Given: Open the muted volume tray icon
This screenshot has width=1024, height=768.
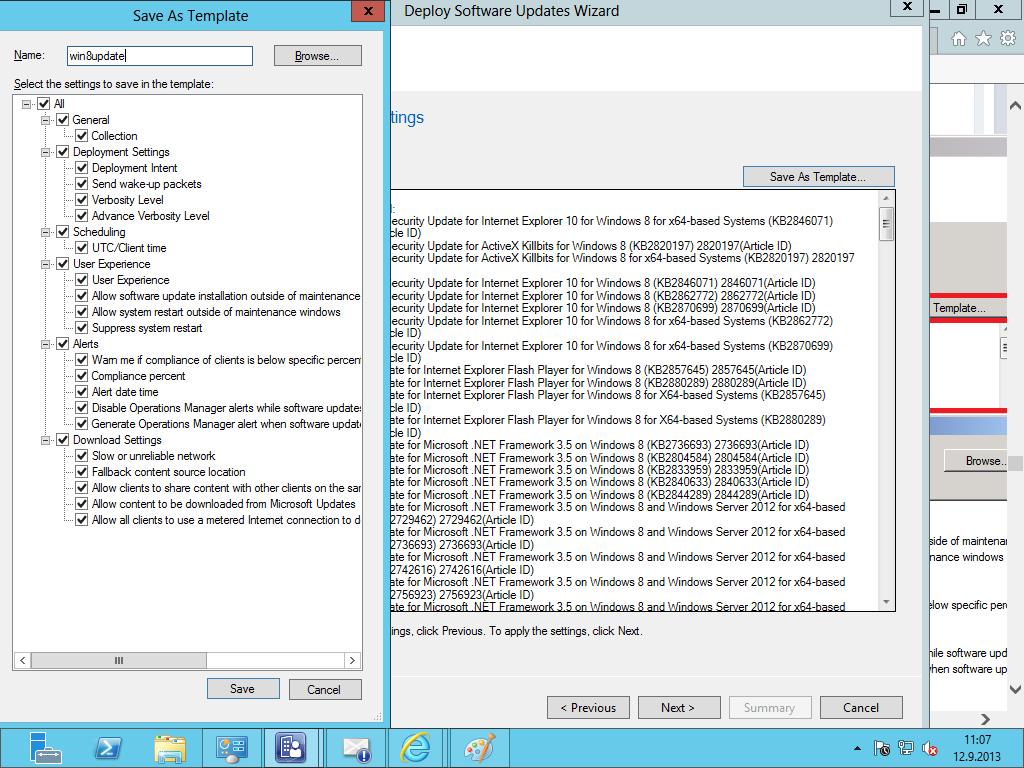Looking at the screenshot, I should [930, 748].
